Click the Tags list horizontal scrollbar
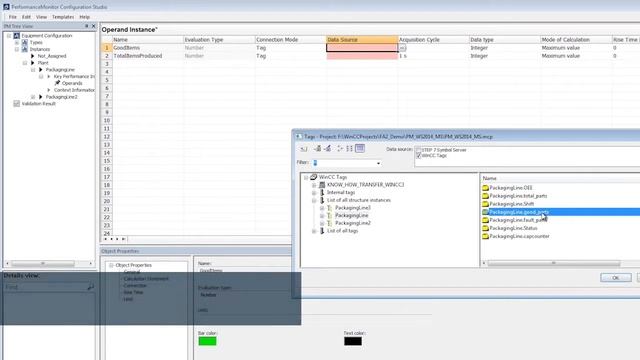Image resolution: width=640 pixels, height=360 pixels. coord(554,263)
